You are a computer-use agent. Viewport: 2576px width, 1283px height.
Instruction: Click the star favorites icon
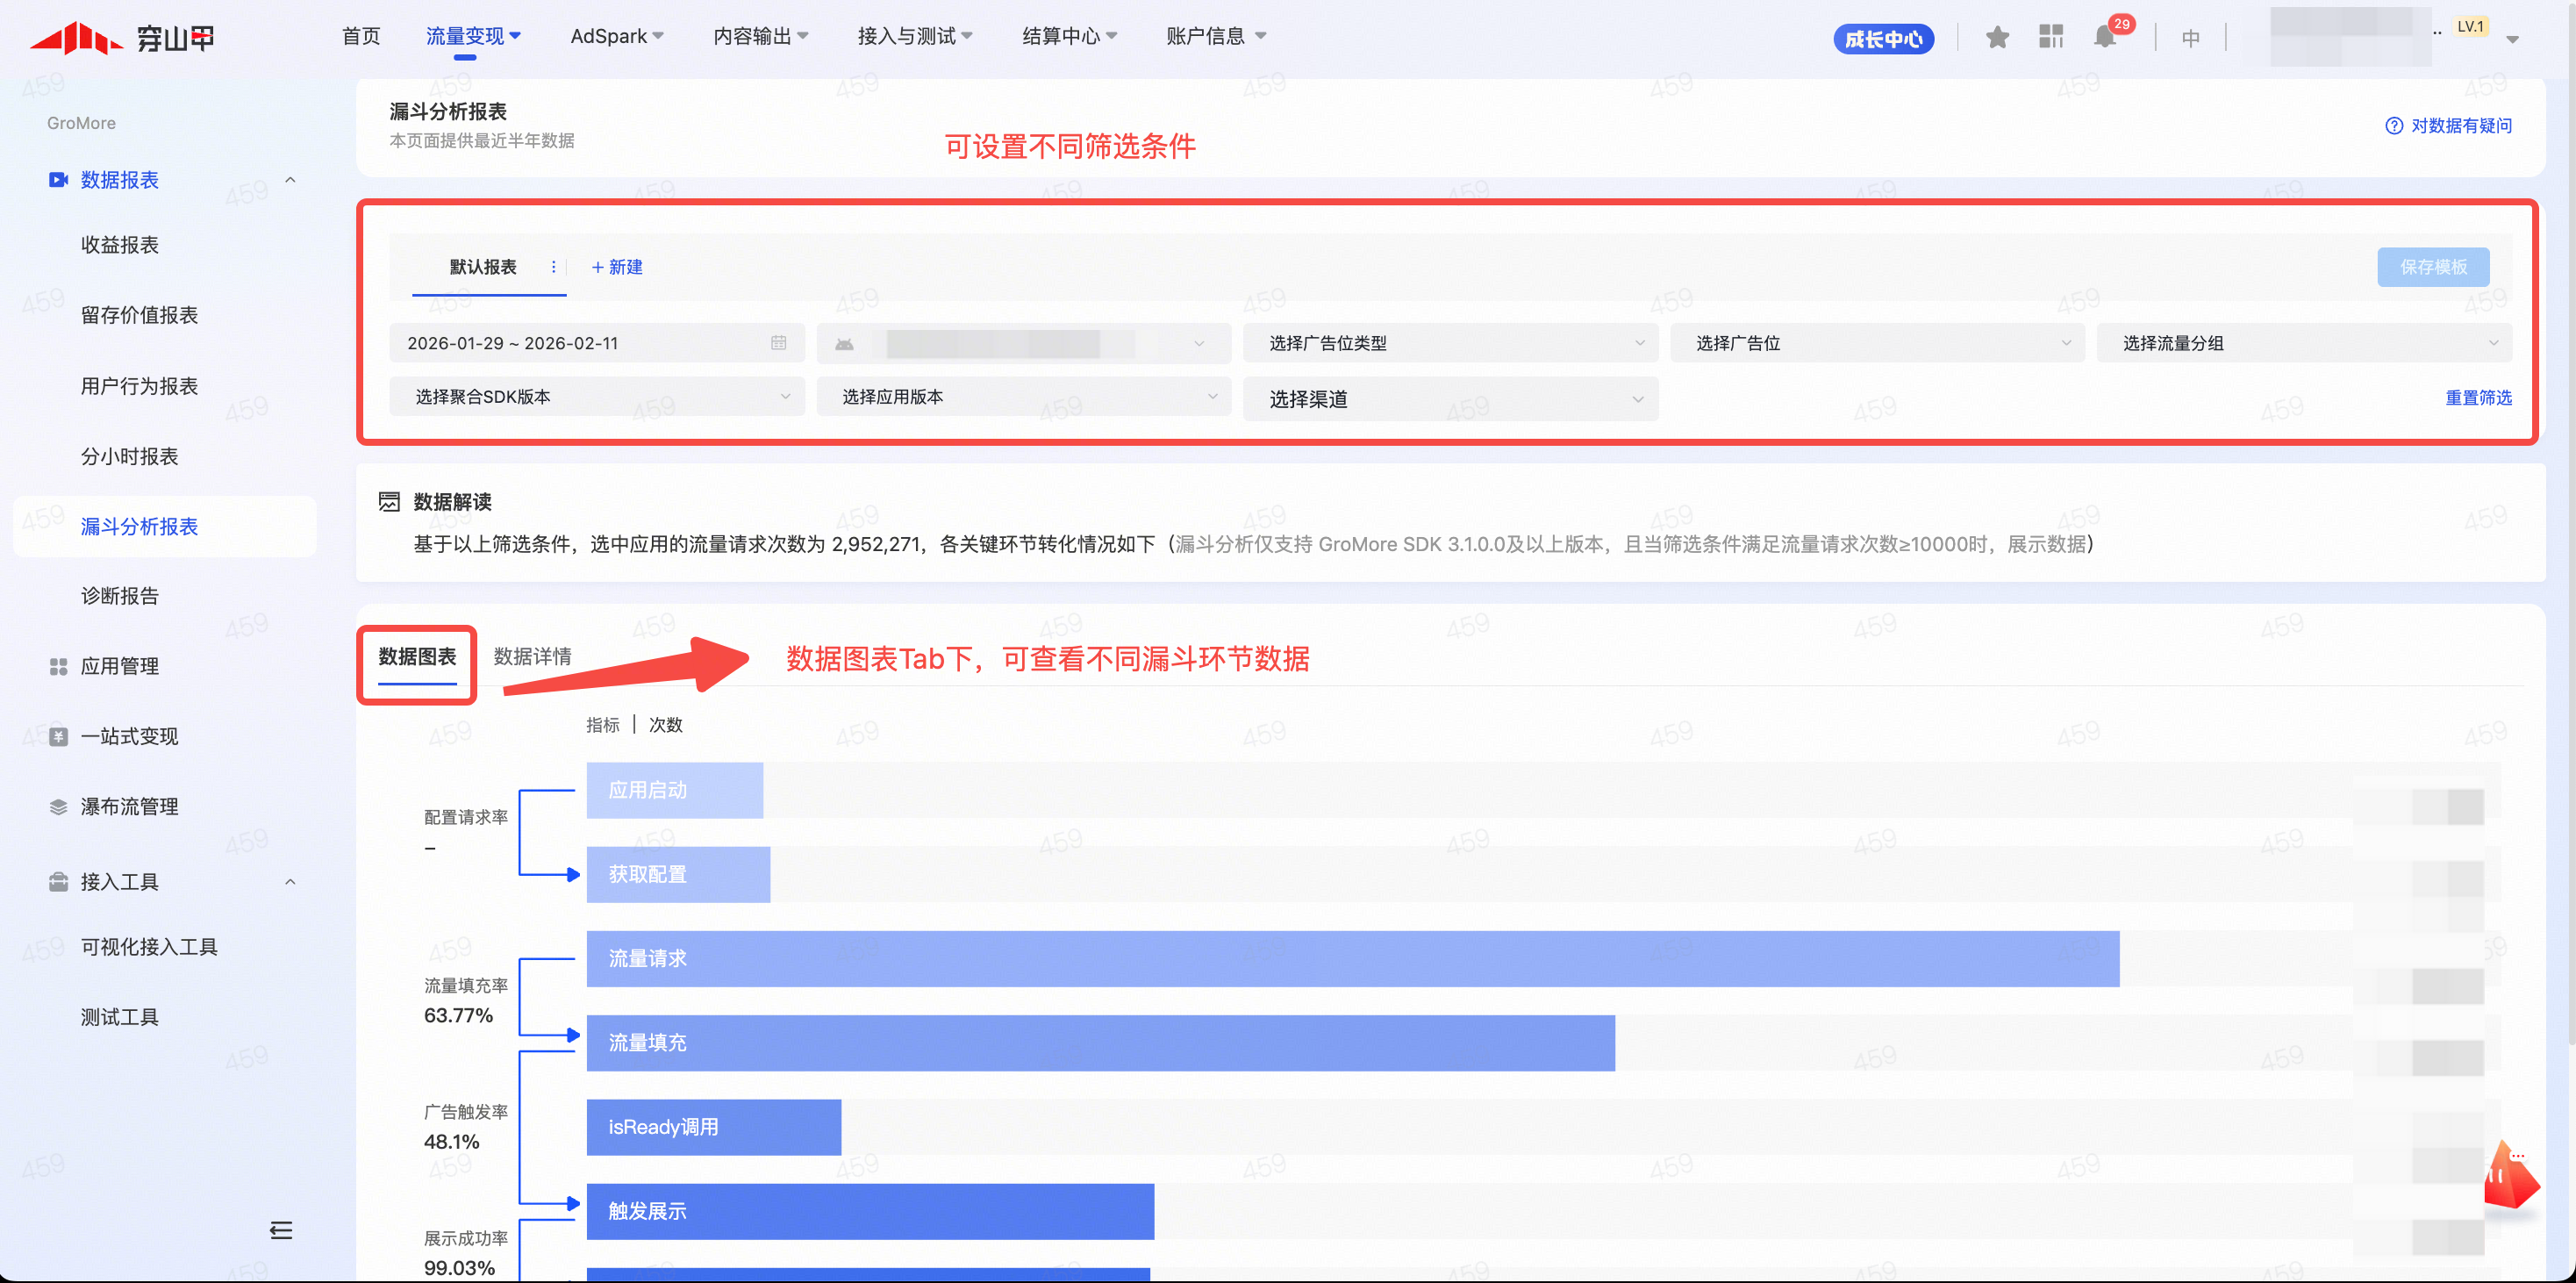tap(1997, 38)
